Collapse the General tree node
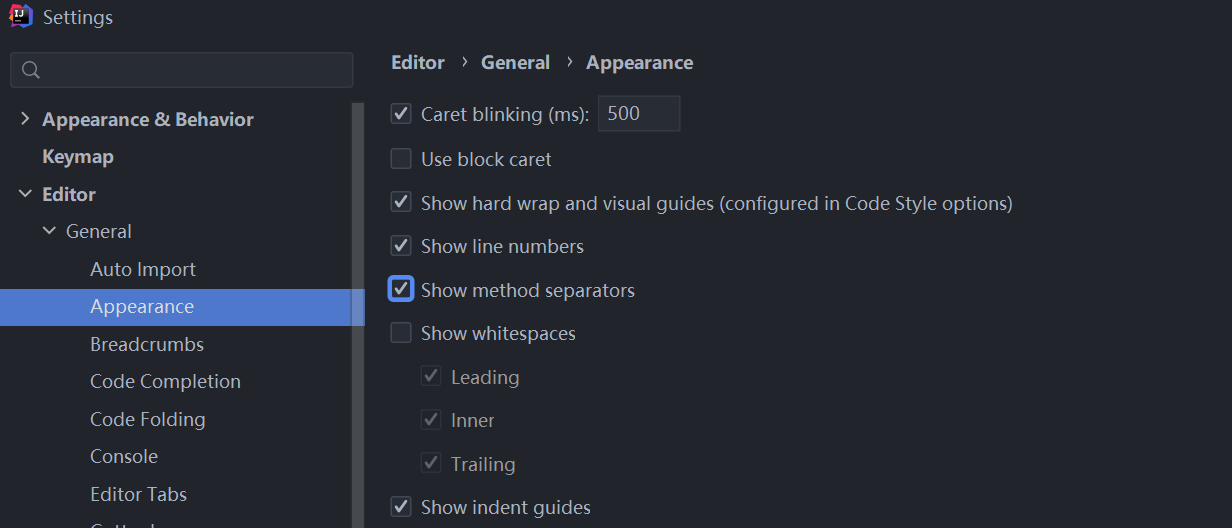 49,231
